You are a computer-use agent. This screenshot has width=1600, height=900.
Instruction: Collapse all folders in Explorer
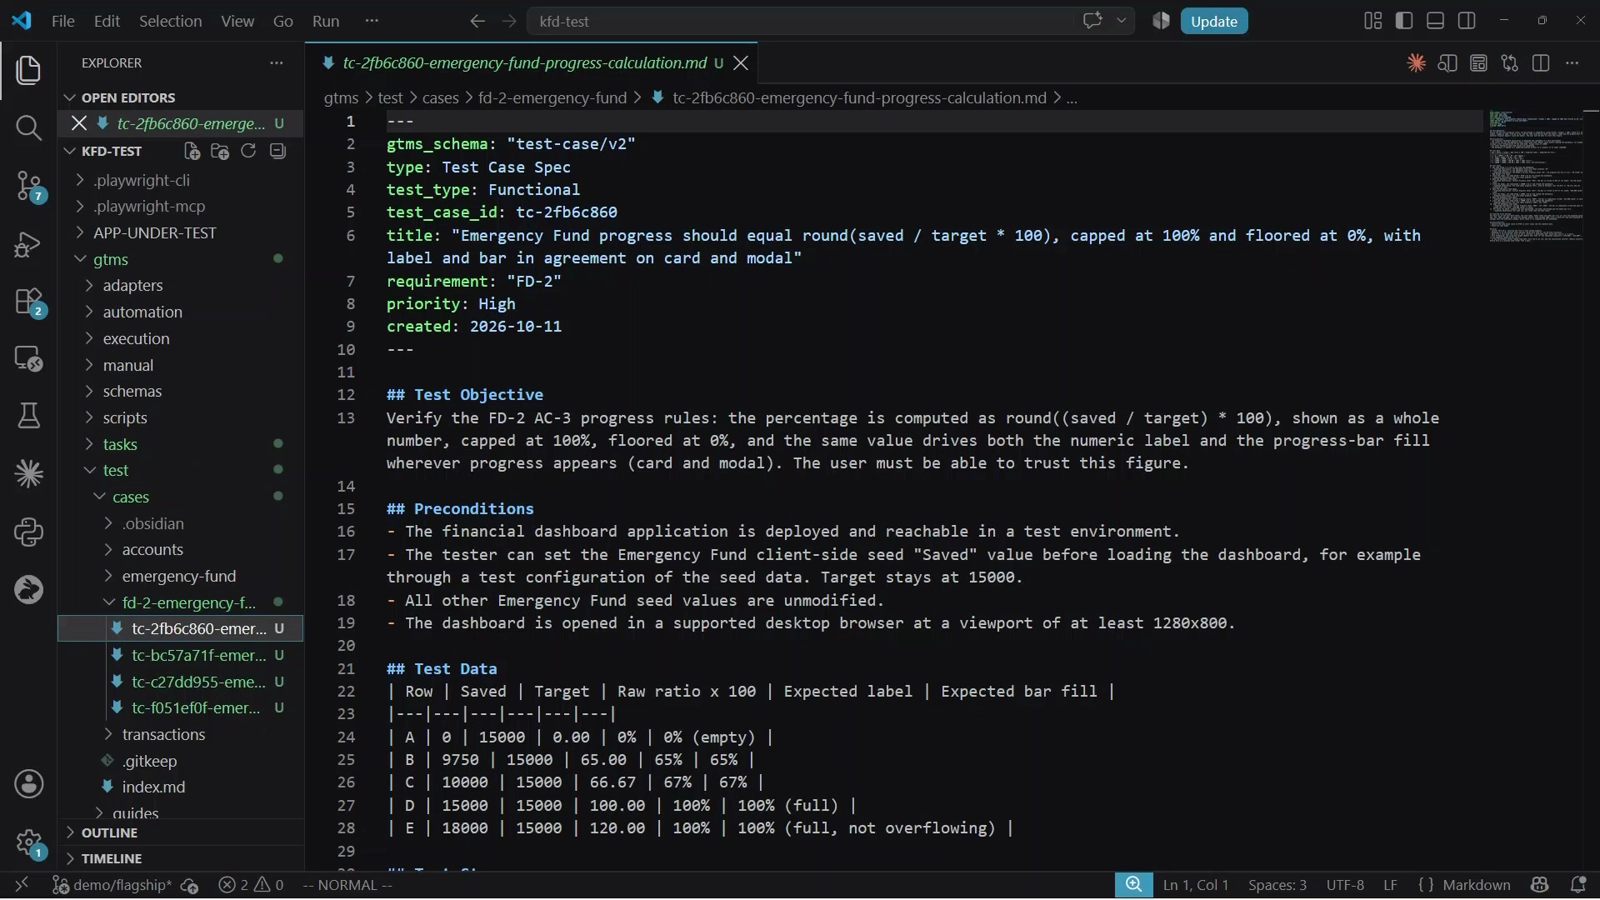(x=277, y=151)
